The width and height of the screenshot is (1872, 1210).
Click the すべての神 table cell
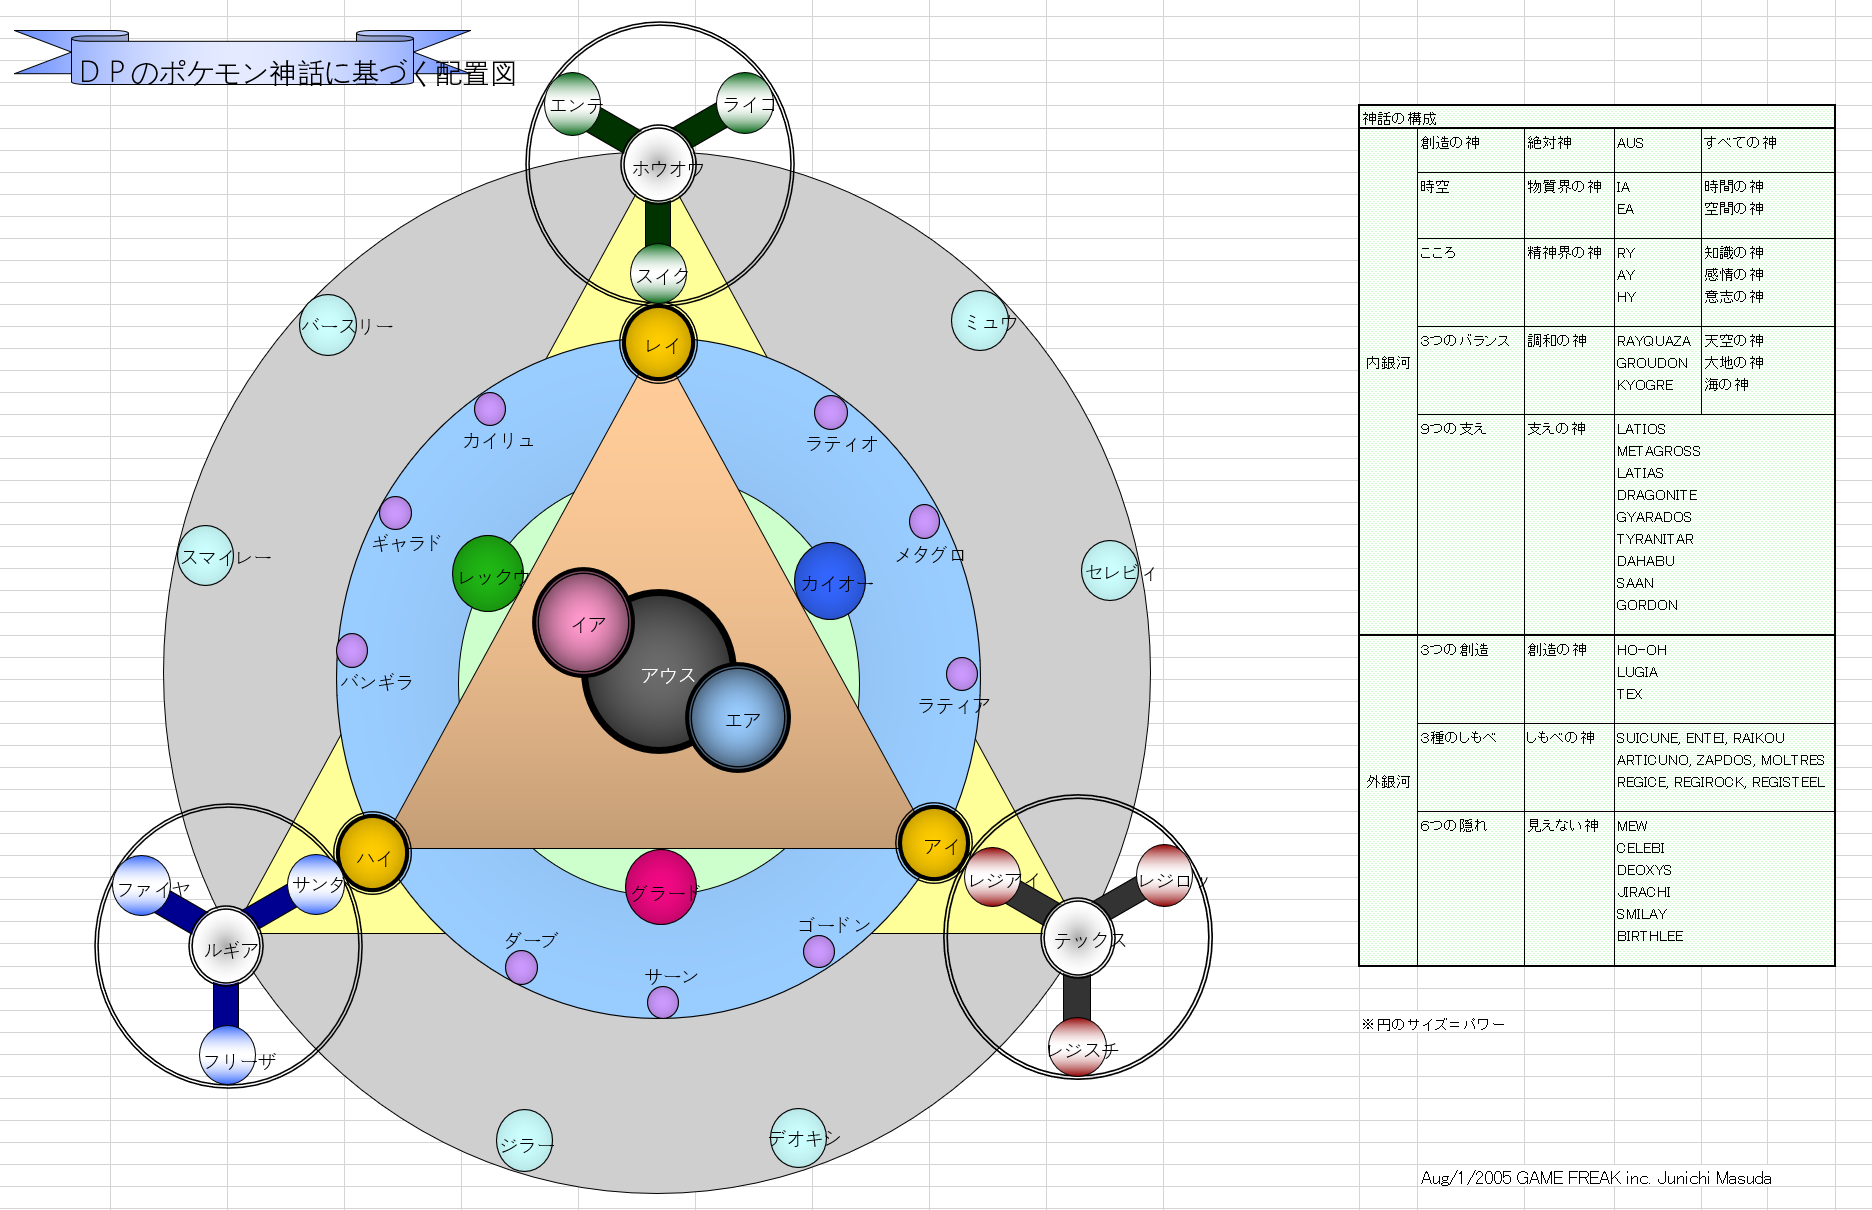pos(1768,151)
